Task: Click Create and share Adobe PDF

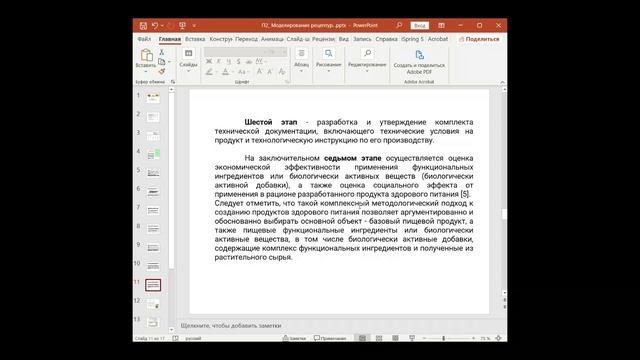Action: click(419, 61)
